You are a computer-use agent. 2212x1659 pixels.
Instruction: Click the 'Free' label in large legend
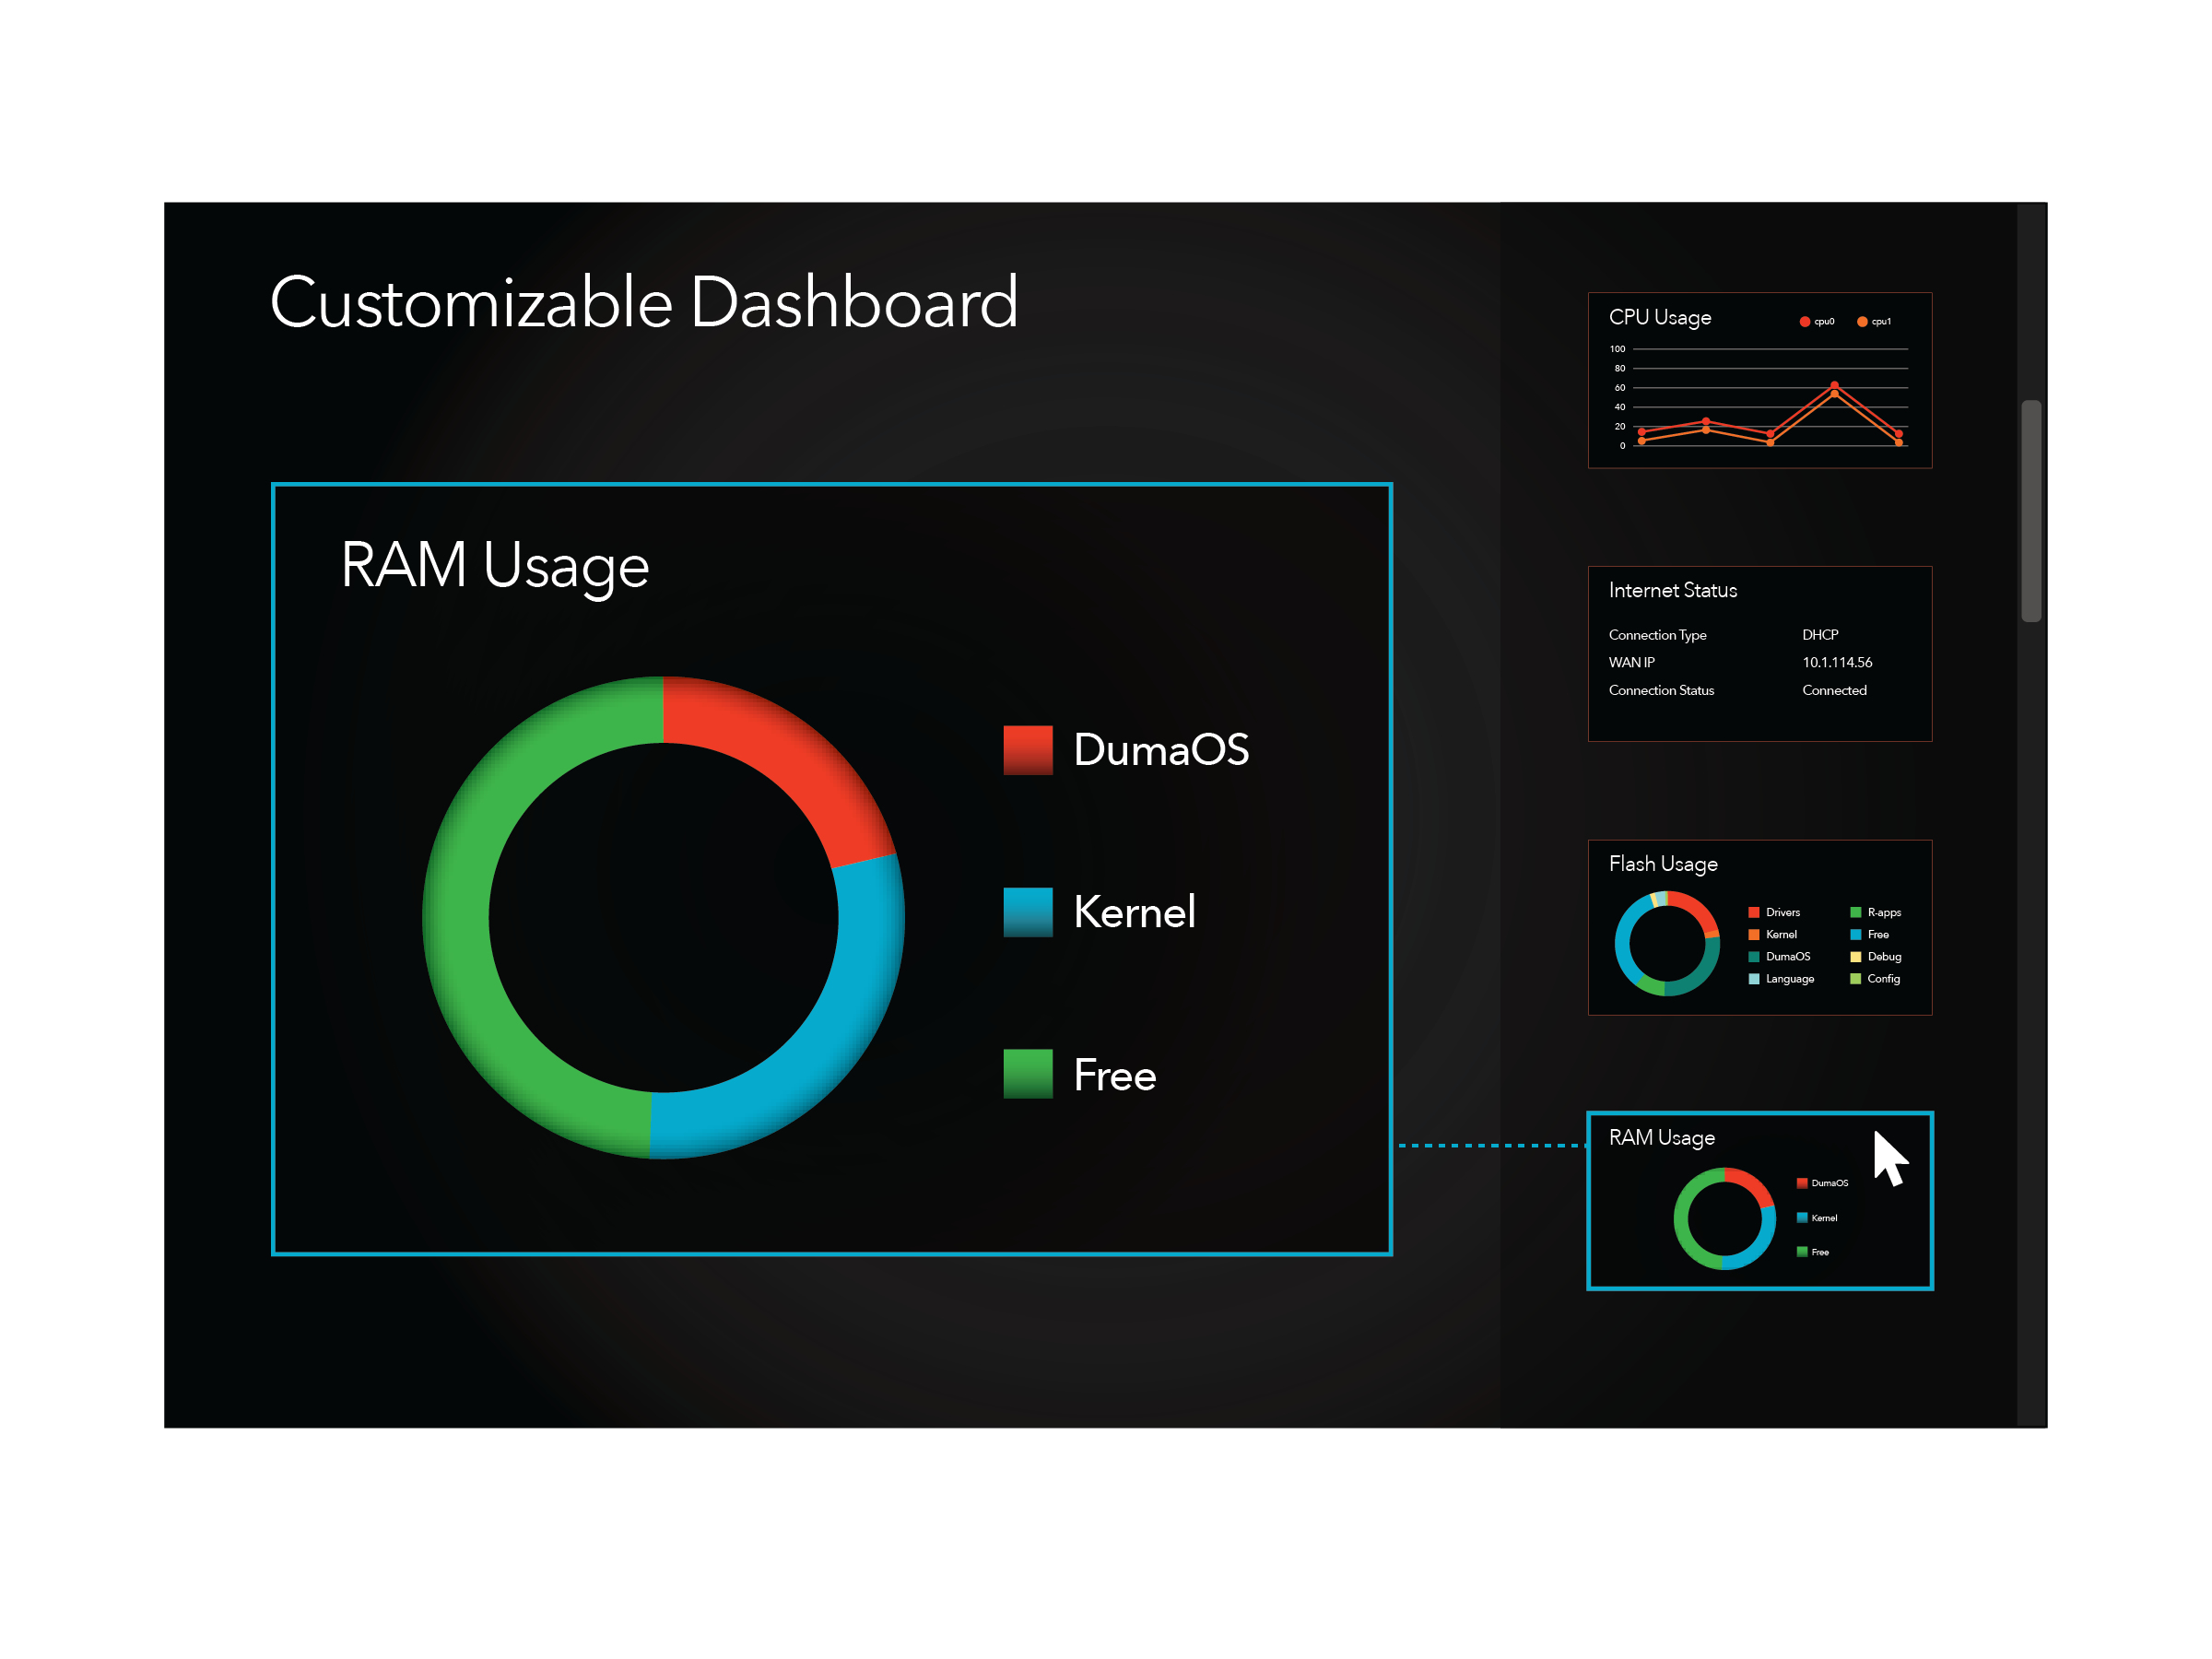point(1115,1075)
